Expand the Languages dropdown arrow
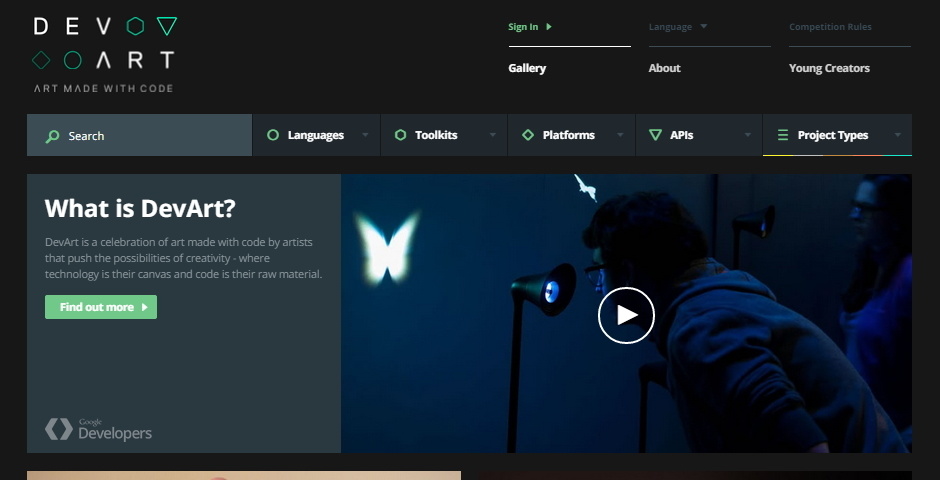 point(365,135)
